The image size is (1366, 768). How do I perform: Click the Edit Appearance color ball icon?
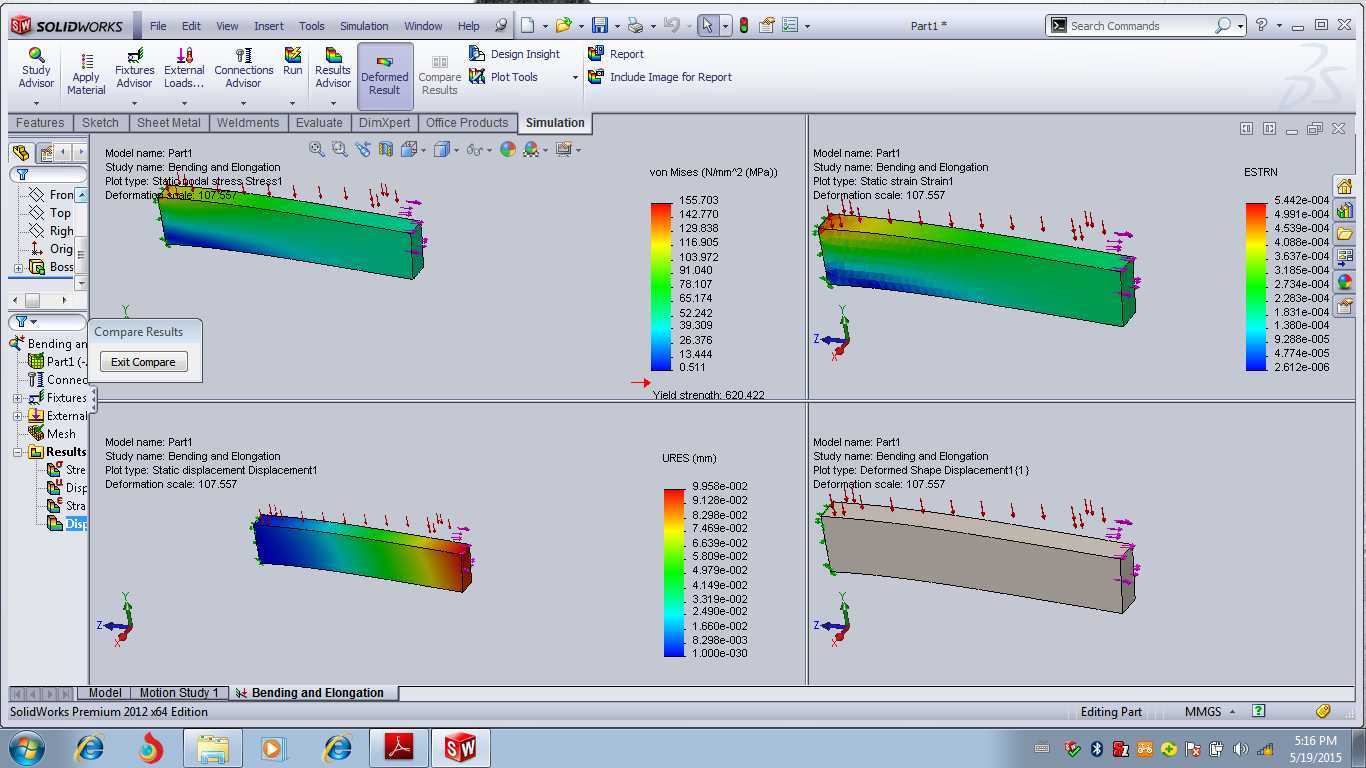[x=508, y=149]
